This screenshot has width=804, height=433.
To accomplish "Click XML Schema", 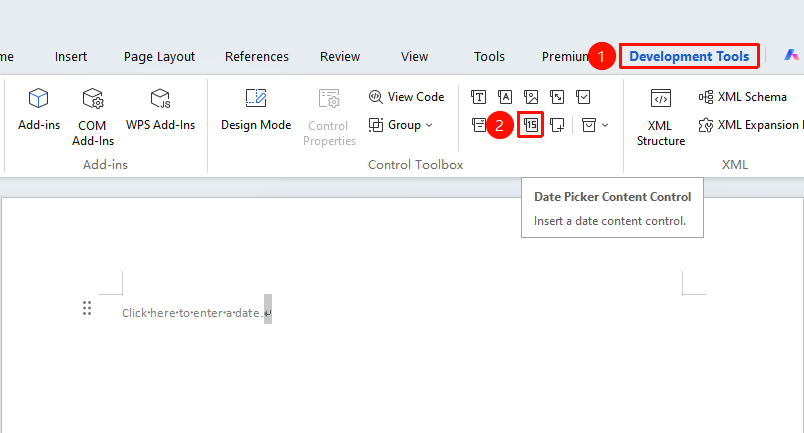I will pos(742,97).
